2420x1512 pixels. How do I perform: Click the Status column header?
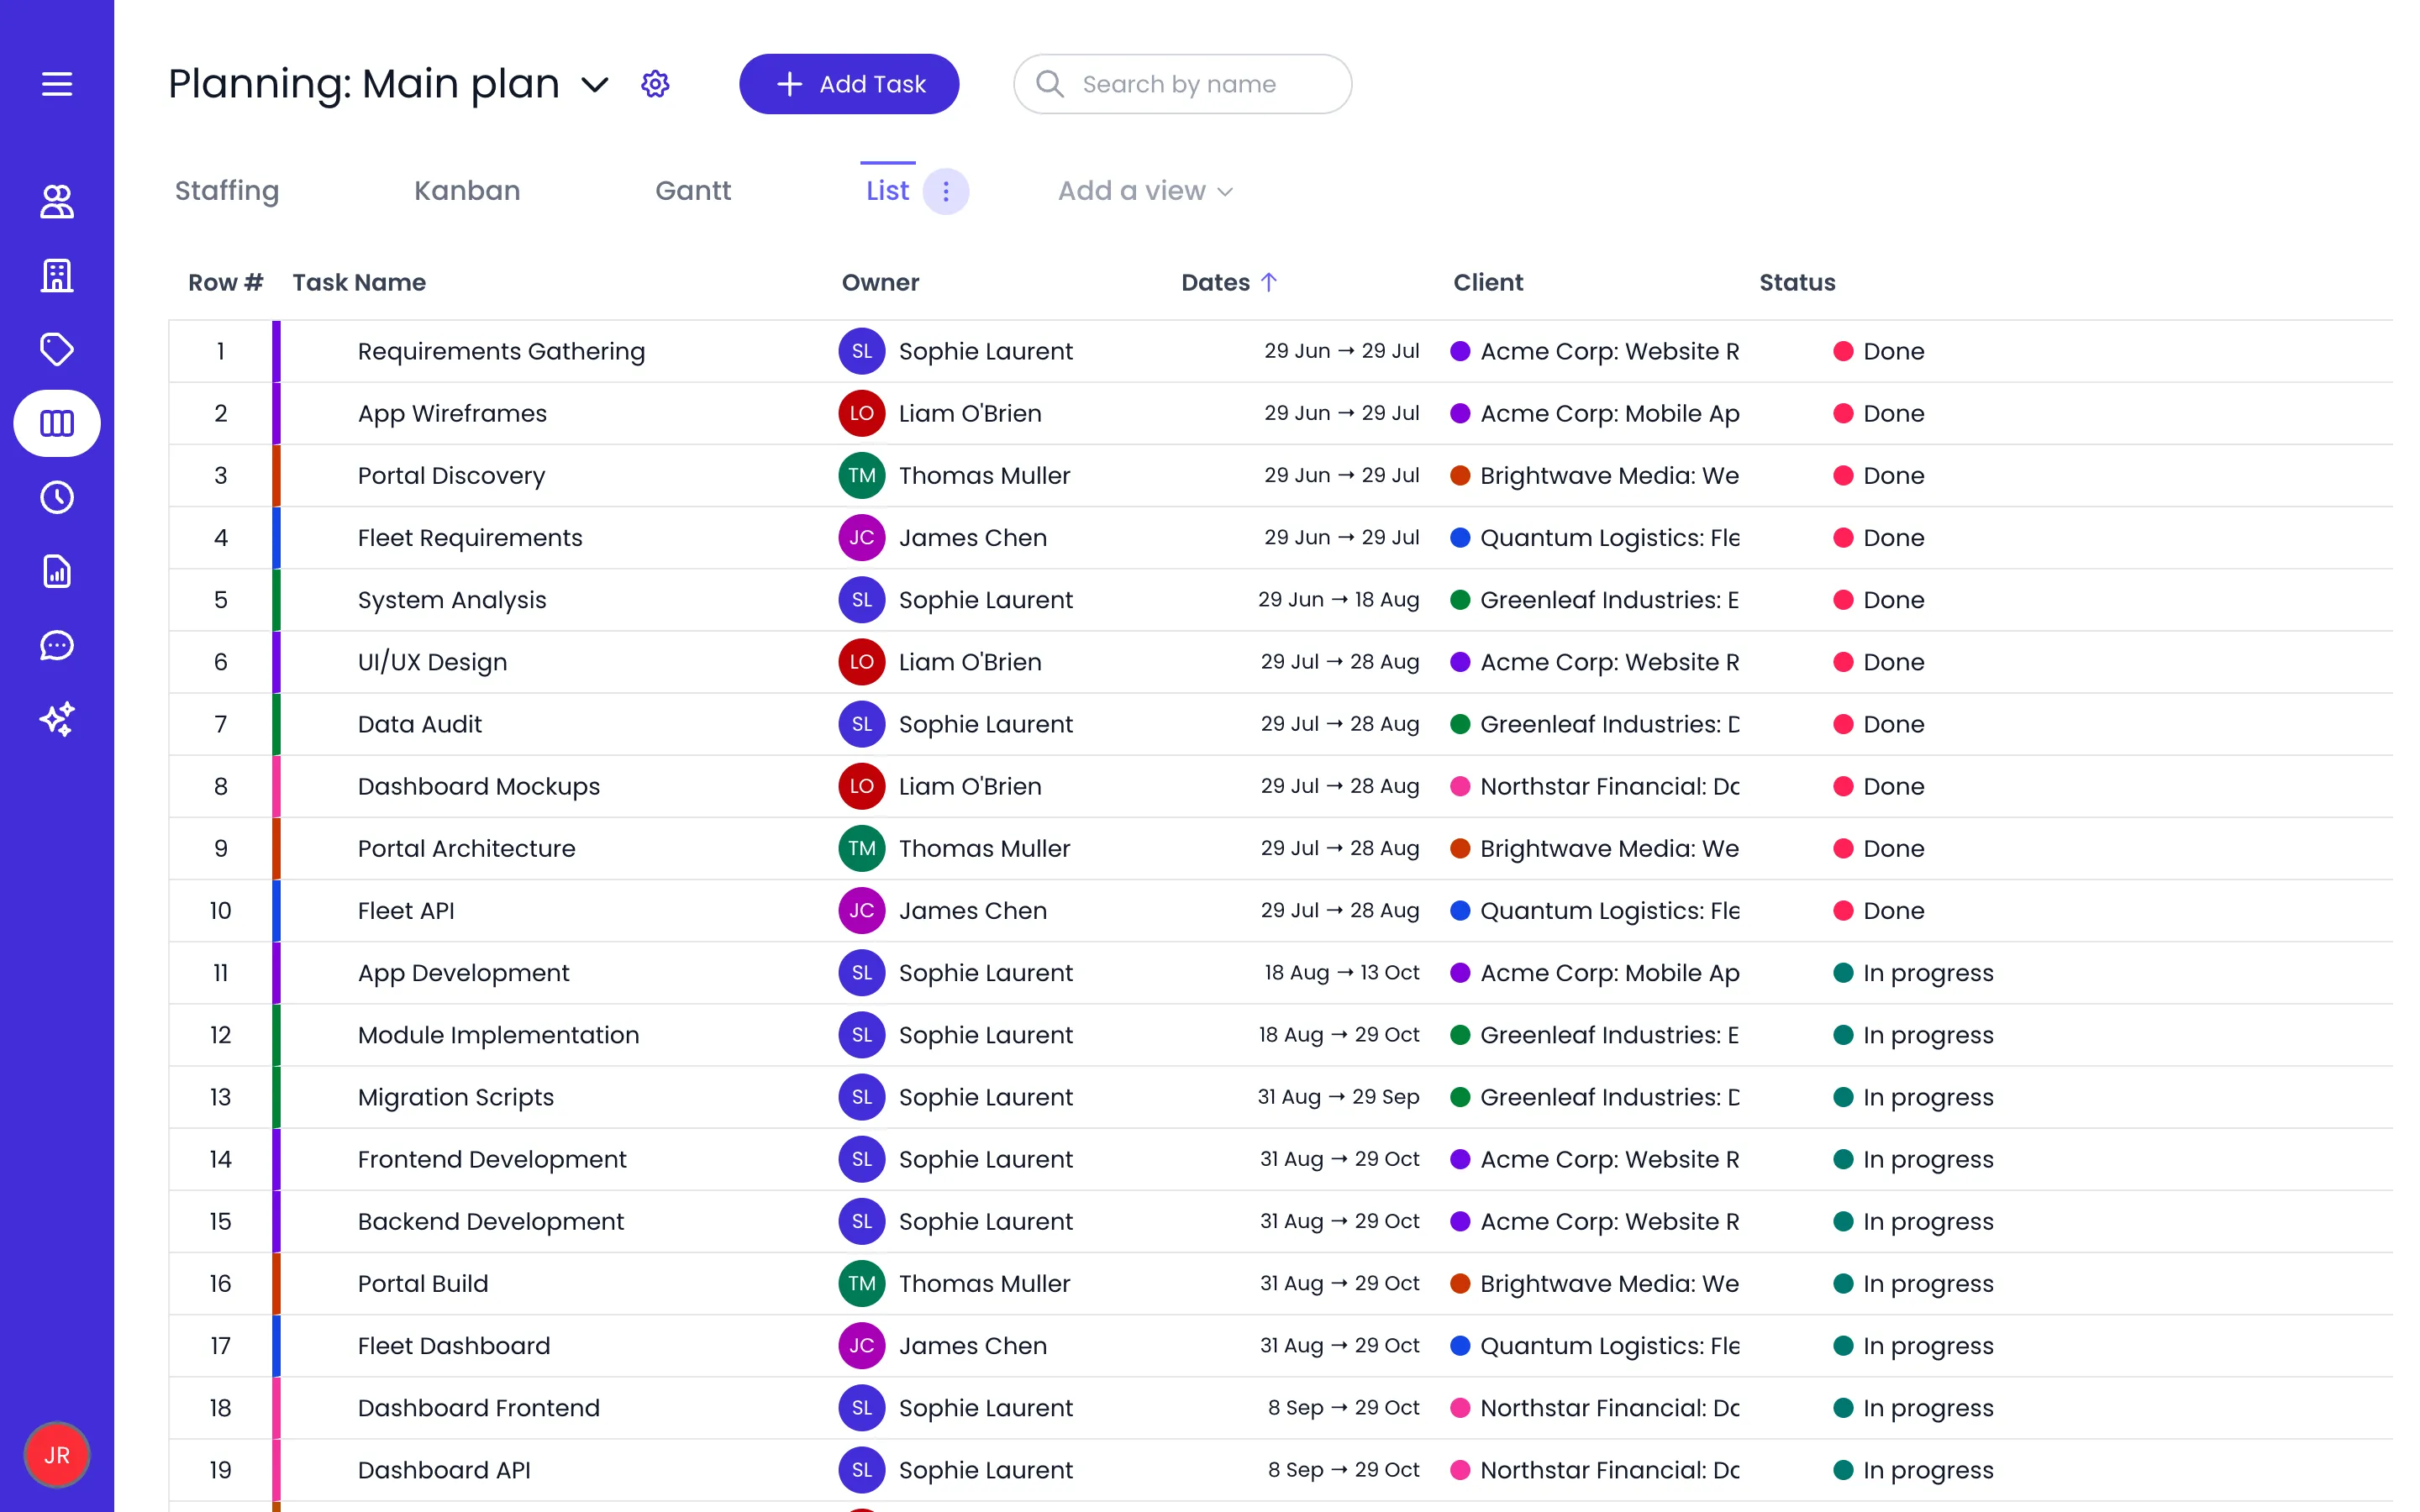pos(1797,283)
